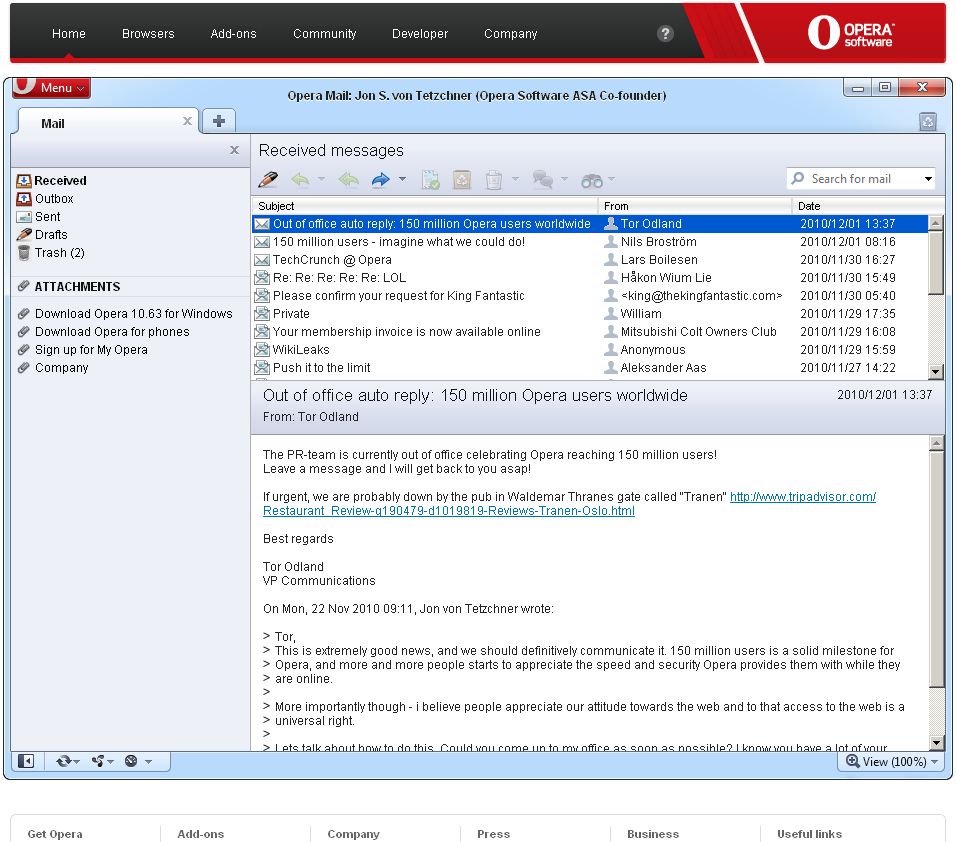Compose a new message with the pen icon
The width and height of the screenshot is (956, 842).
coord(268,179)
